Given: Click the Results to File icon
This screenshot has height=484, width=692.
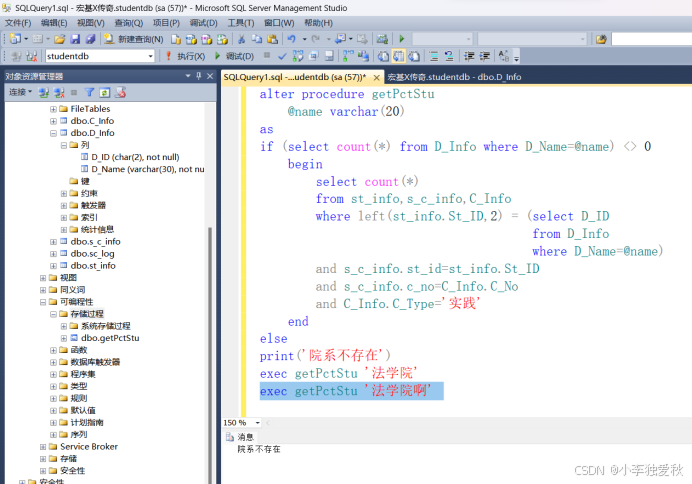Looking at the screenshot, I should coord(414,56).
